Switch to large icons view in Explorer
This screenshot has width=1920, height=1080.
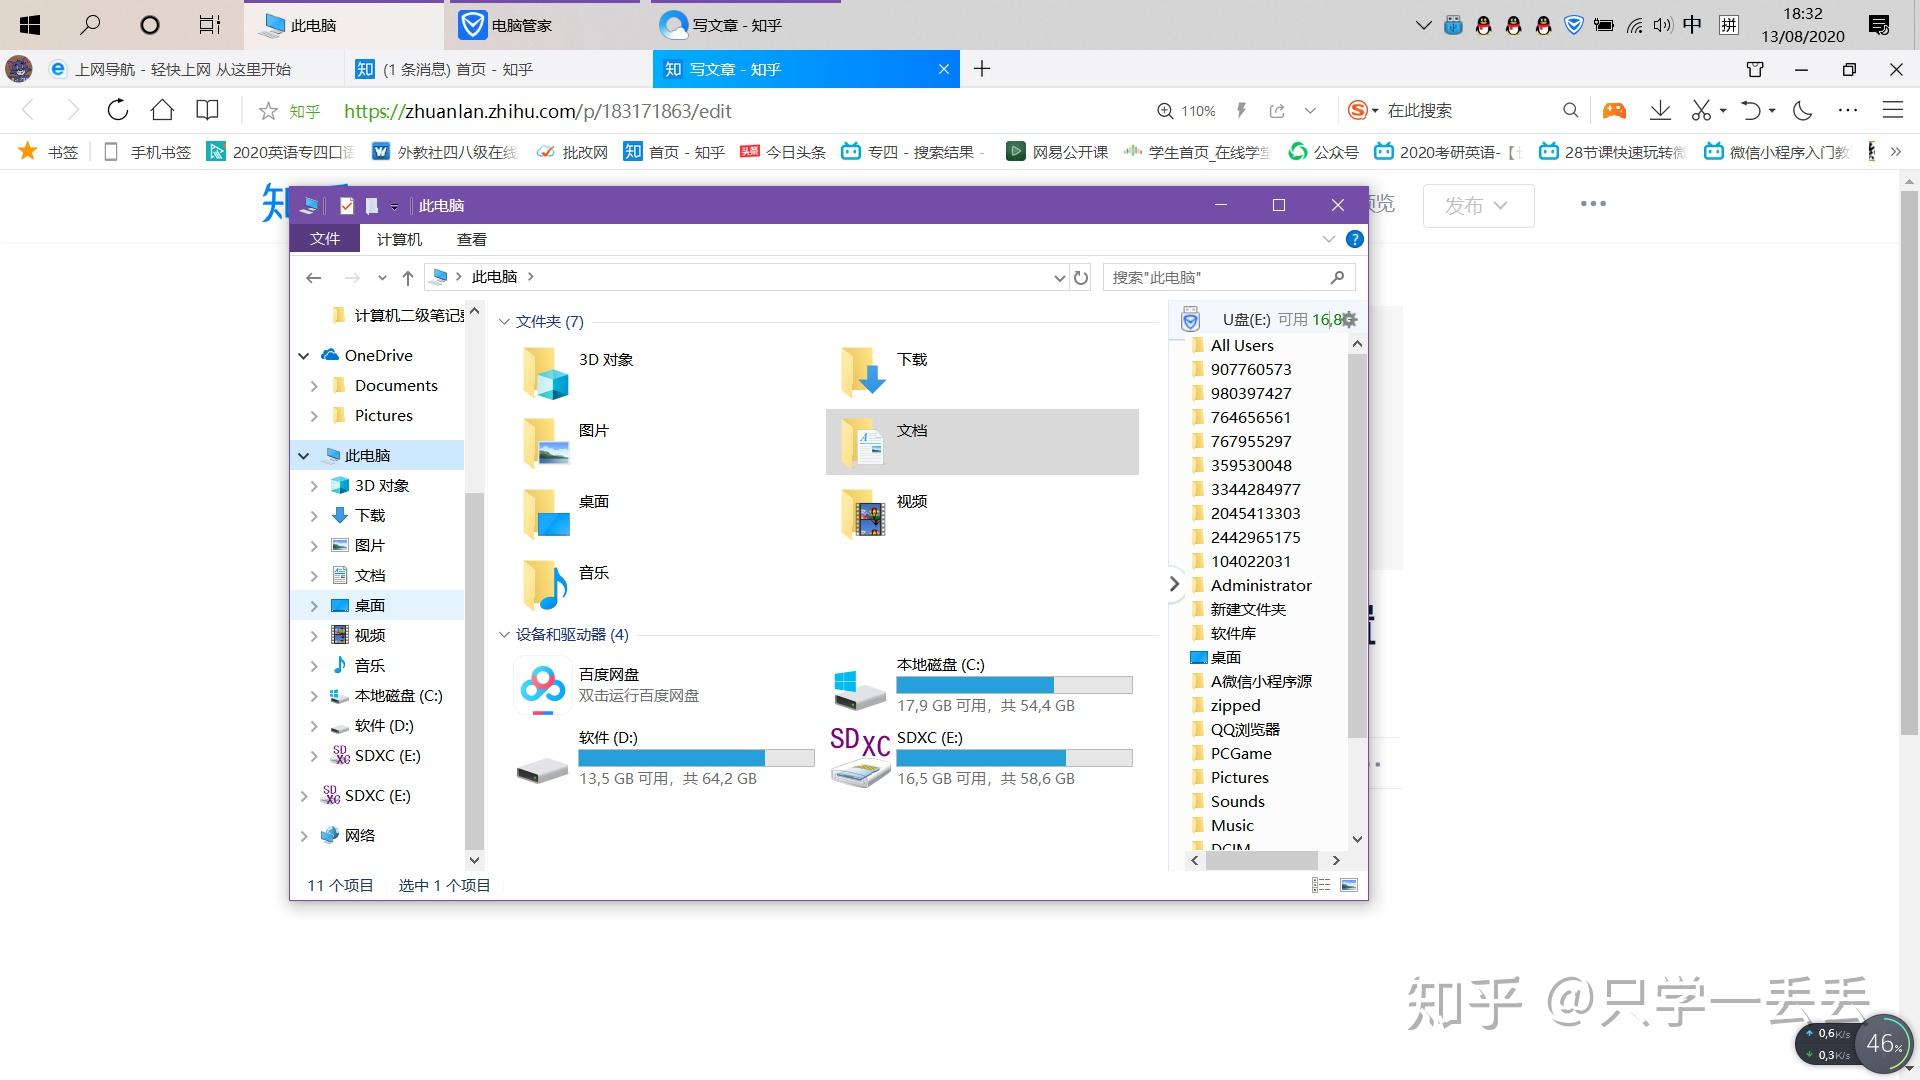pyautogui.click(x=1349, y=885)
